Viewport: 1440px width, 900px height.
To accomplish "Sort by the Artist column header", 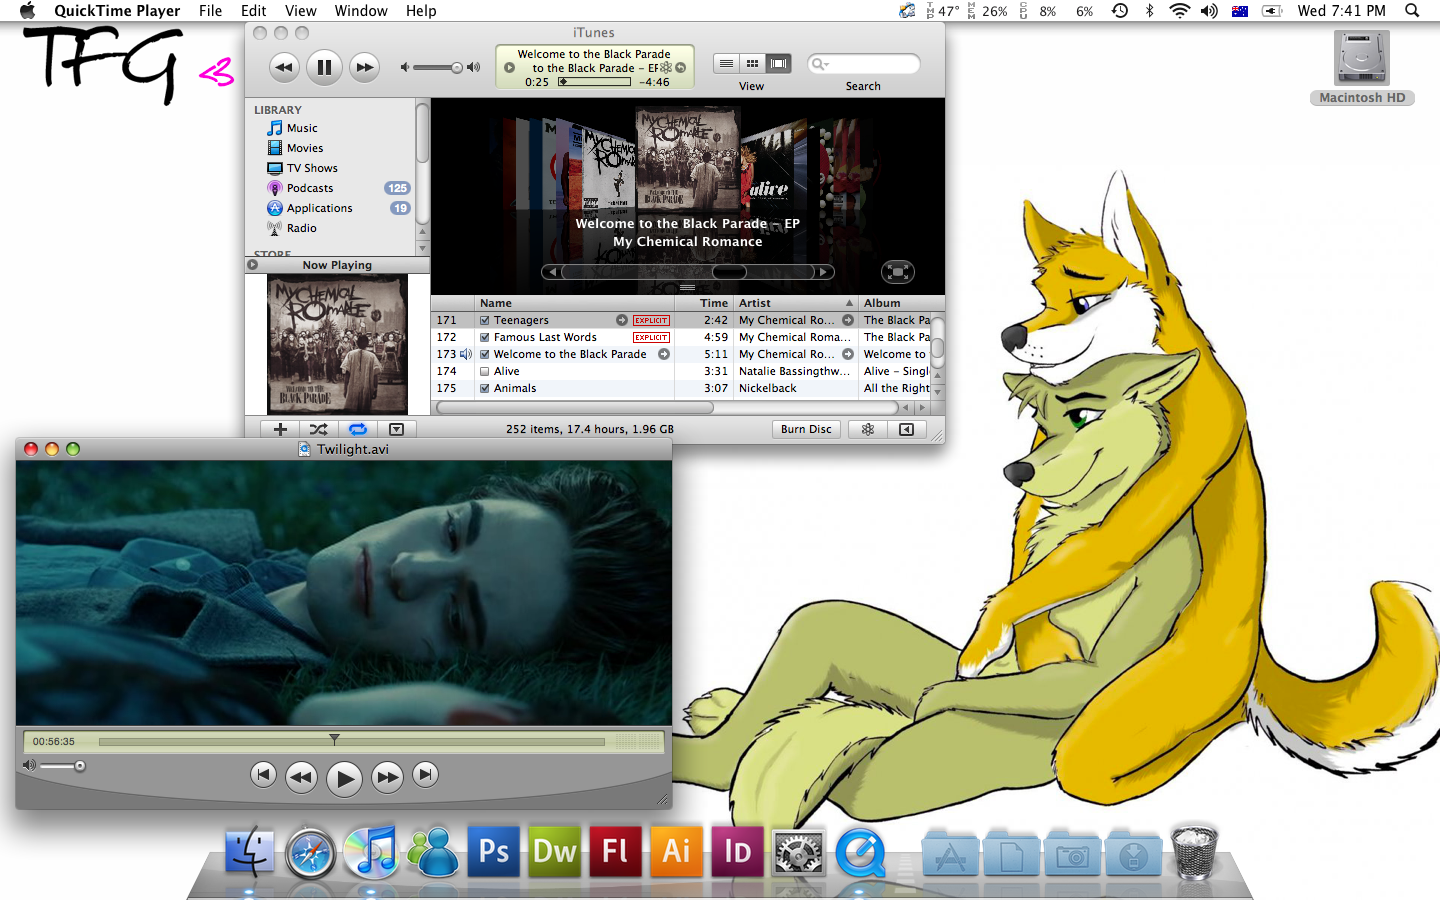I will (790, 303).
